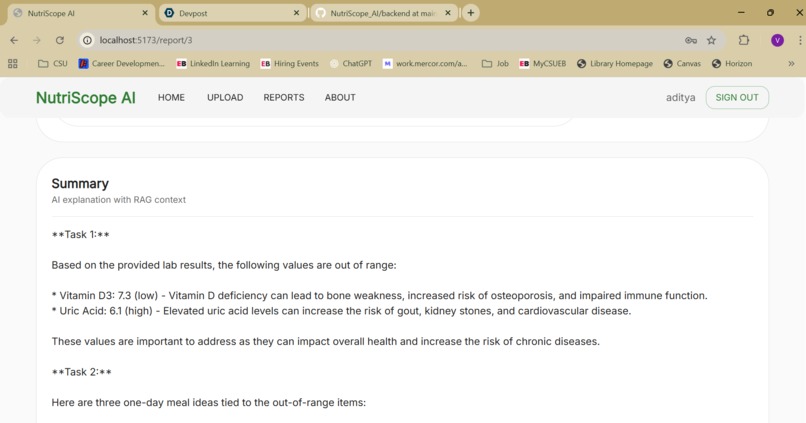Click 'Here are three one-day meal ideas' sentence
Image resolution: width=806 pixels, height=423 pixels.
(209, 402)
